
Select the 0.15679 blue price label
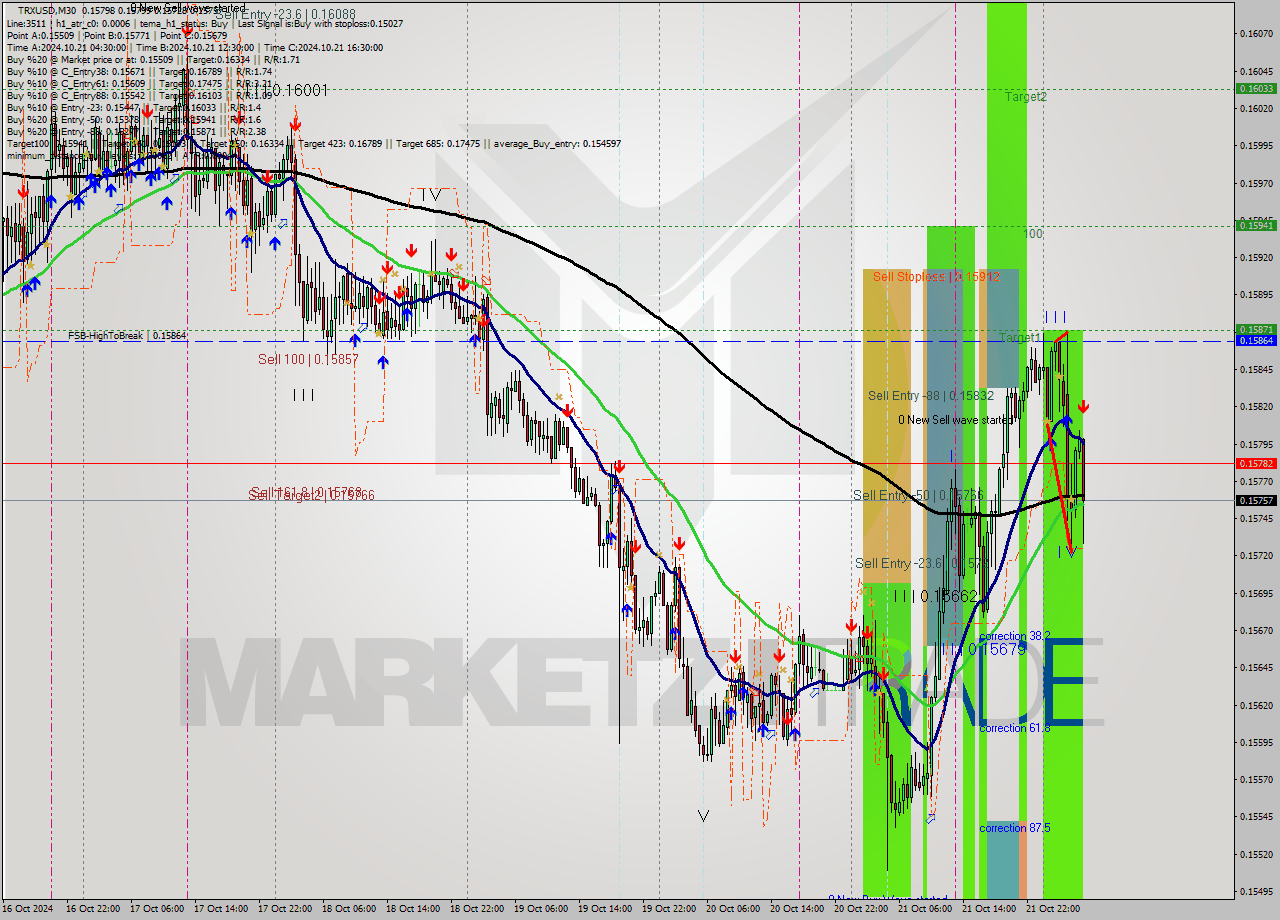coord(997,649)
